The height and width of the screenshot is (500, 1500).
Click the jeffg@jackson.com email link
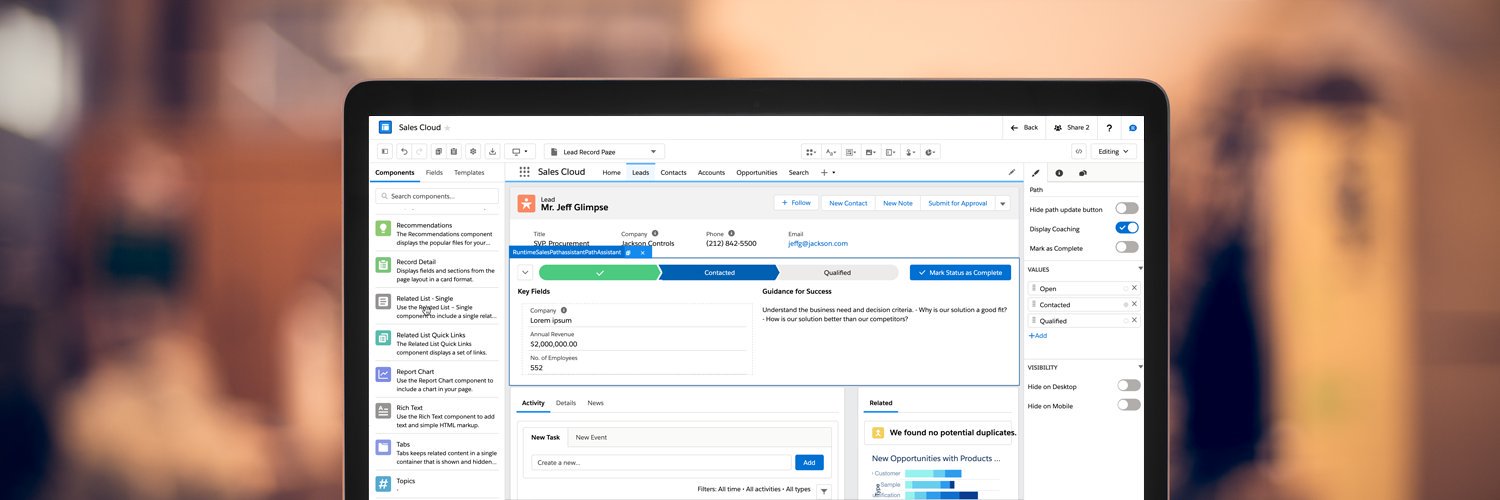(817, 243)
